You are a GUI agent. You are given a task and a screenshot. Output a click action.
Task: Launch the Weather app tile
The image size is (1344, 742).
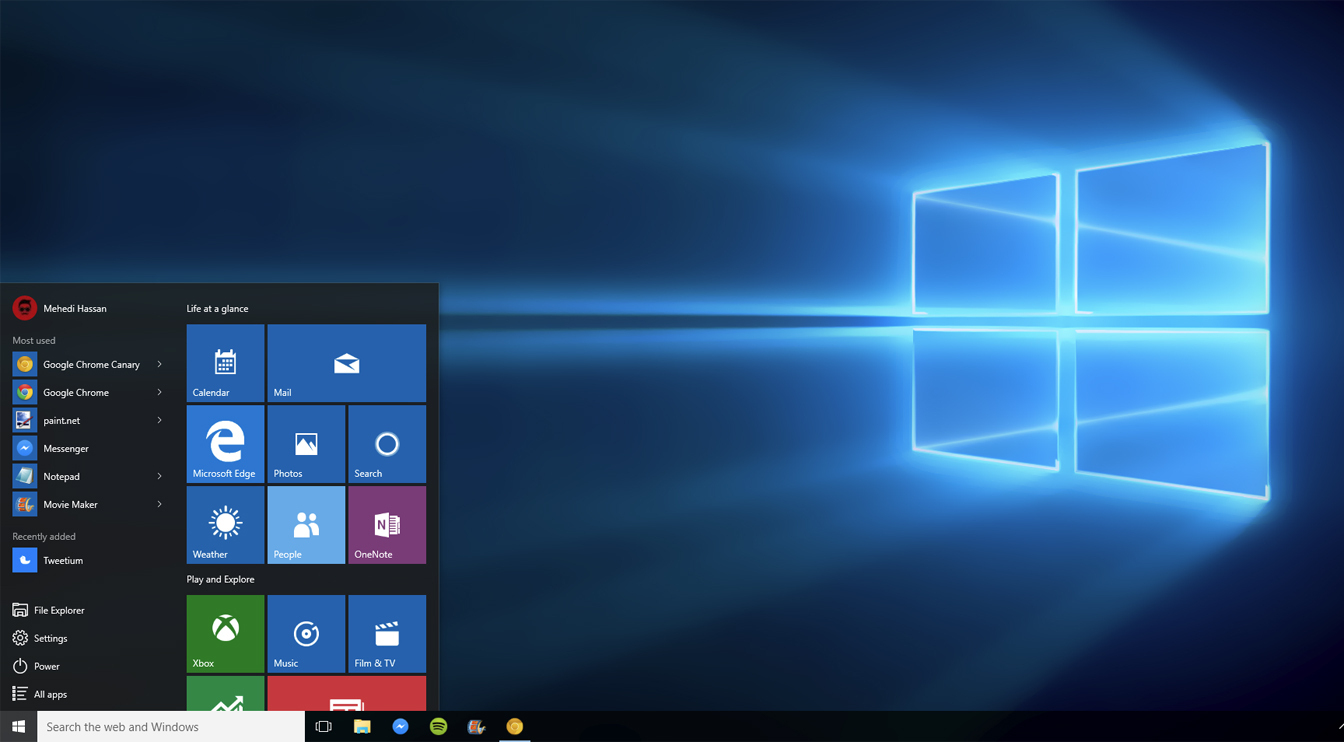[x=225, y=524]
